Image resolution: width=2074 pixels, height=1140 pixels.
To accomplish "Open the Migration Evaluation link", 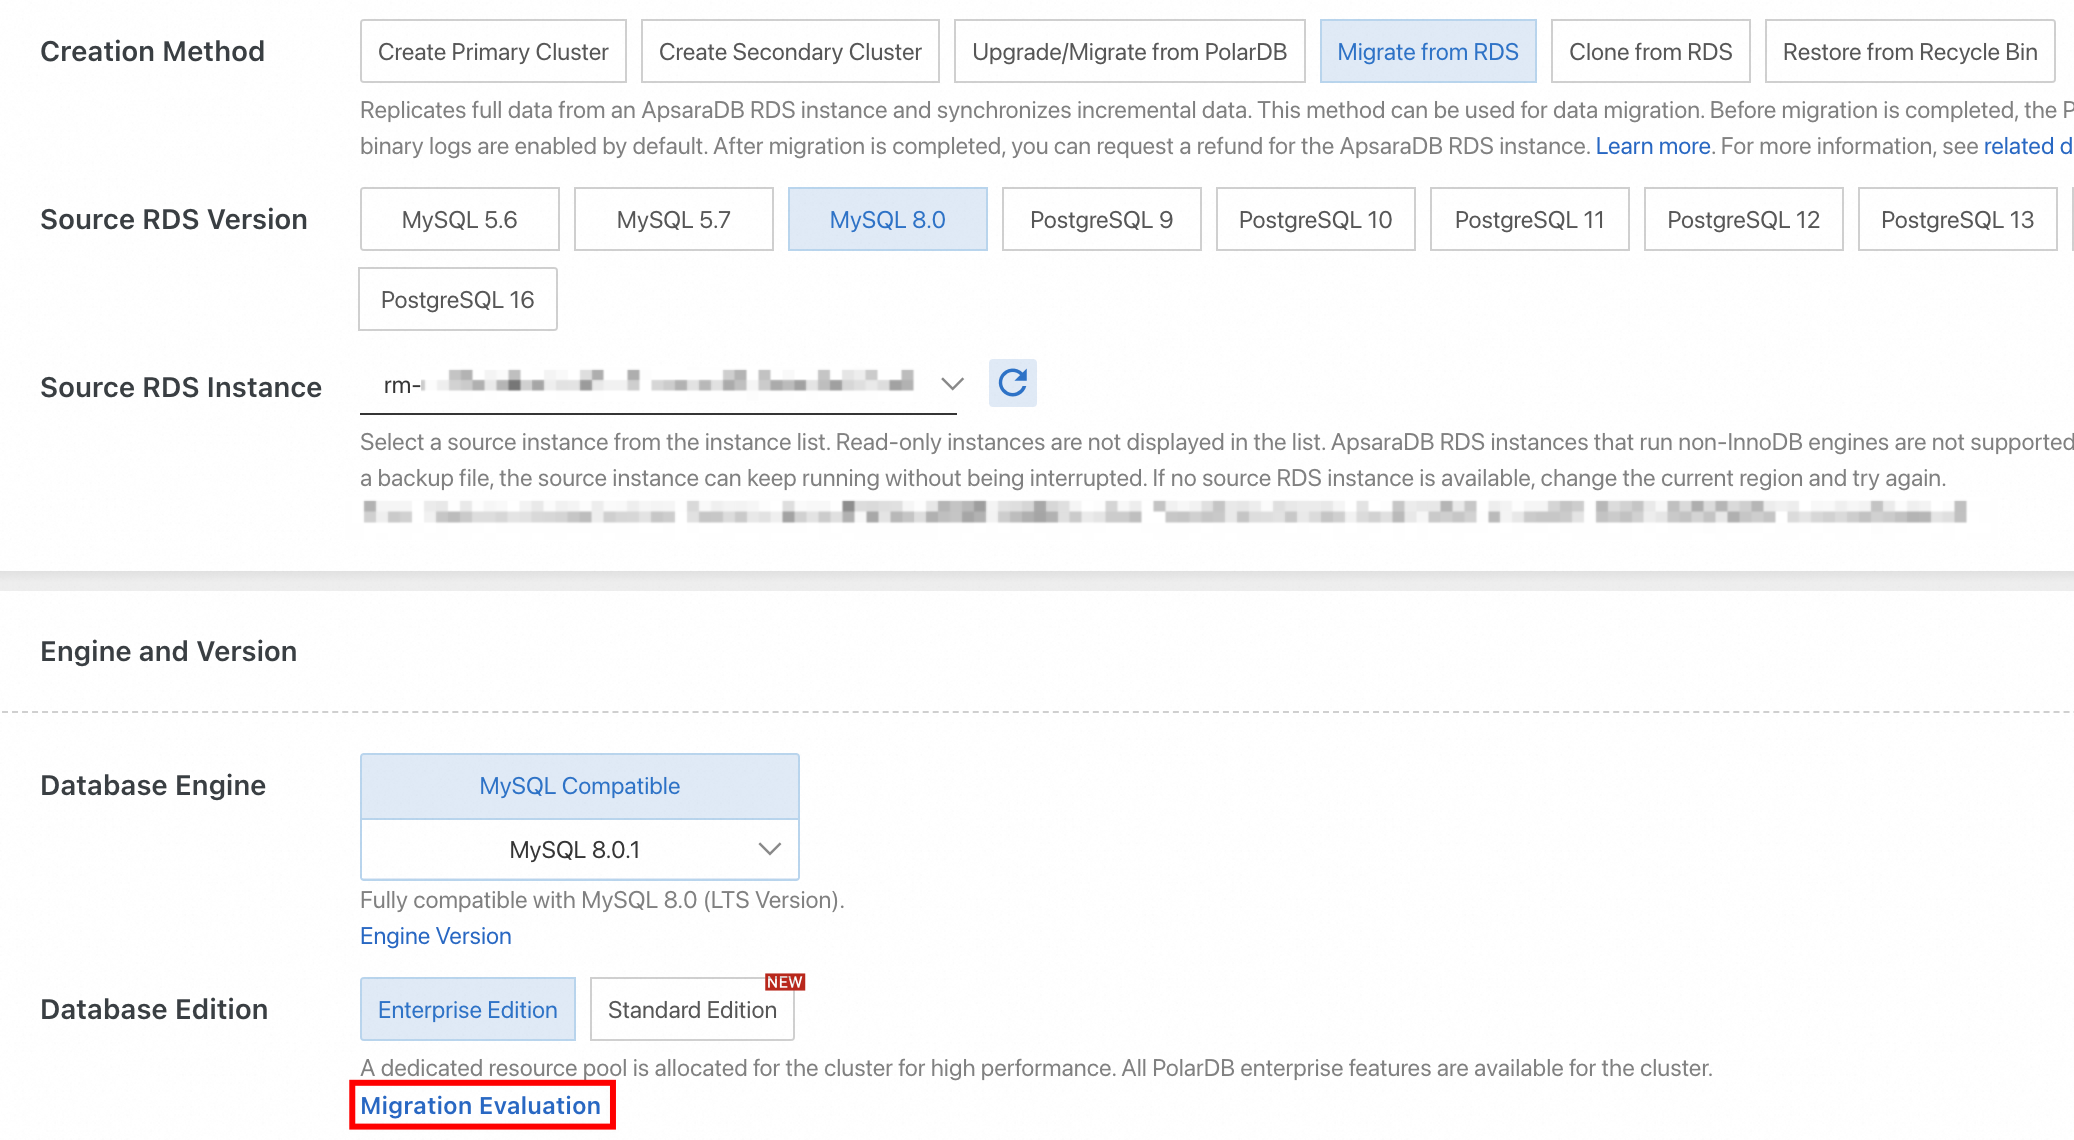I will [480, 1106].
